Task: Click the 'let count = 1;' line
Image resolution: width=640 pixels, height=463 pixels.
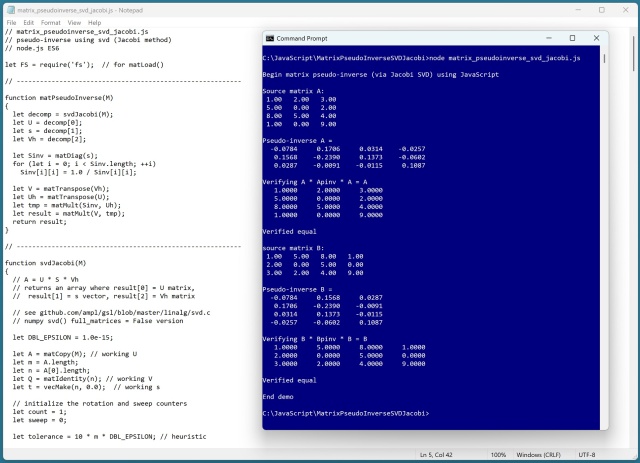Action: click(x=39, y=412)
